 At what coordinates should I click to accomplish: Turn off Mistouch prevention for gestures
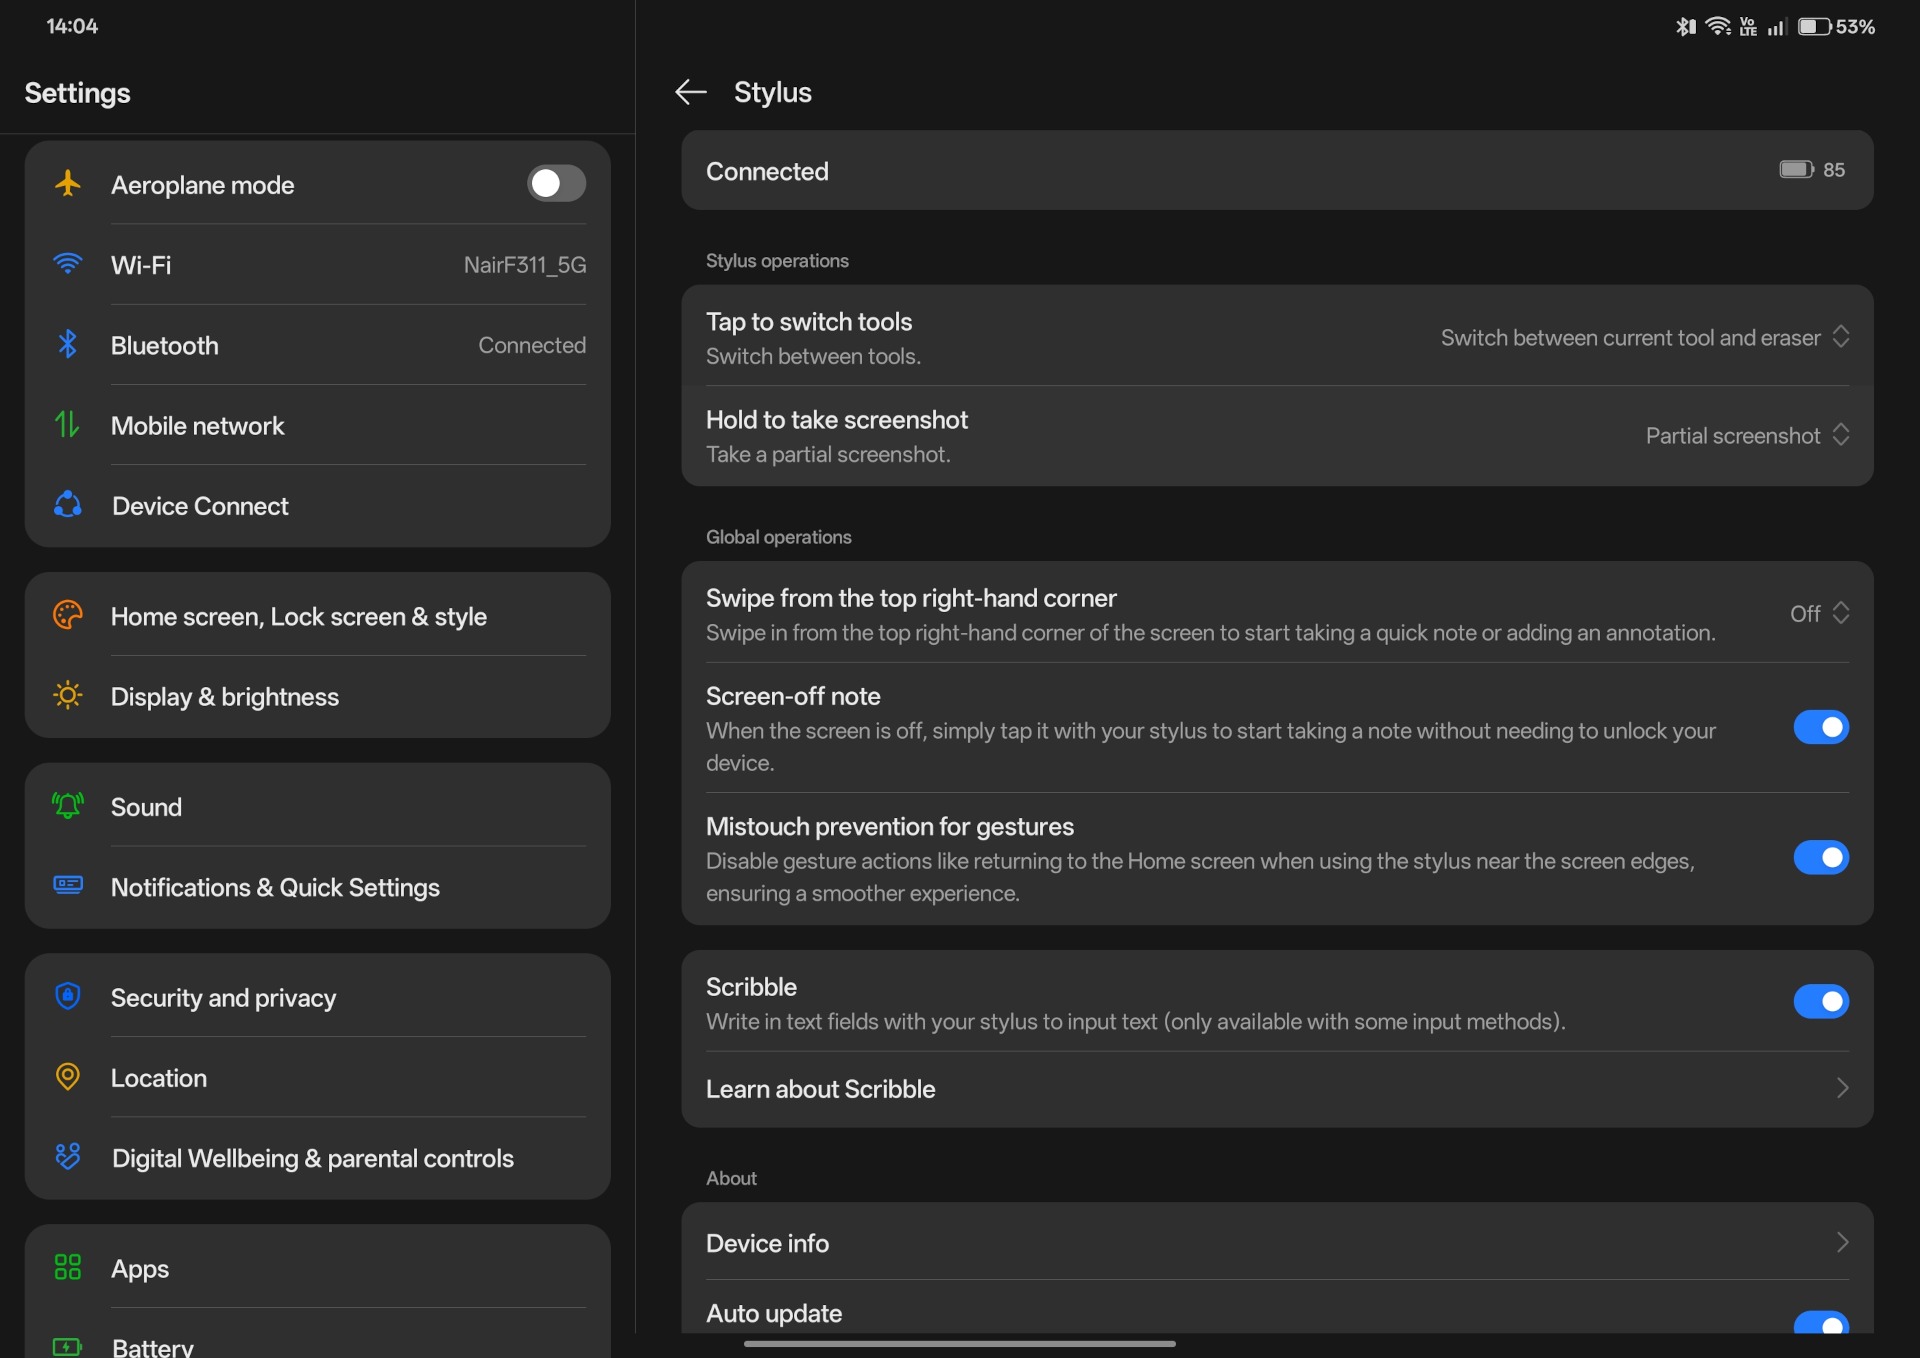pyautogui.click(x=1820, y=858)
